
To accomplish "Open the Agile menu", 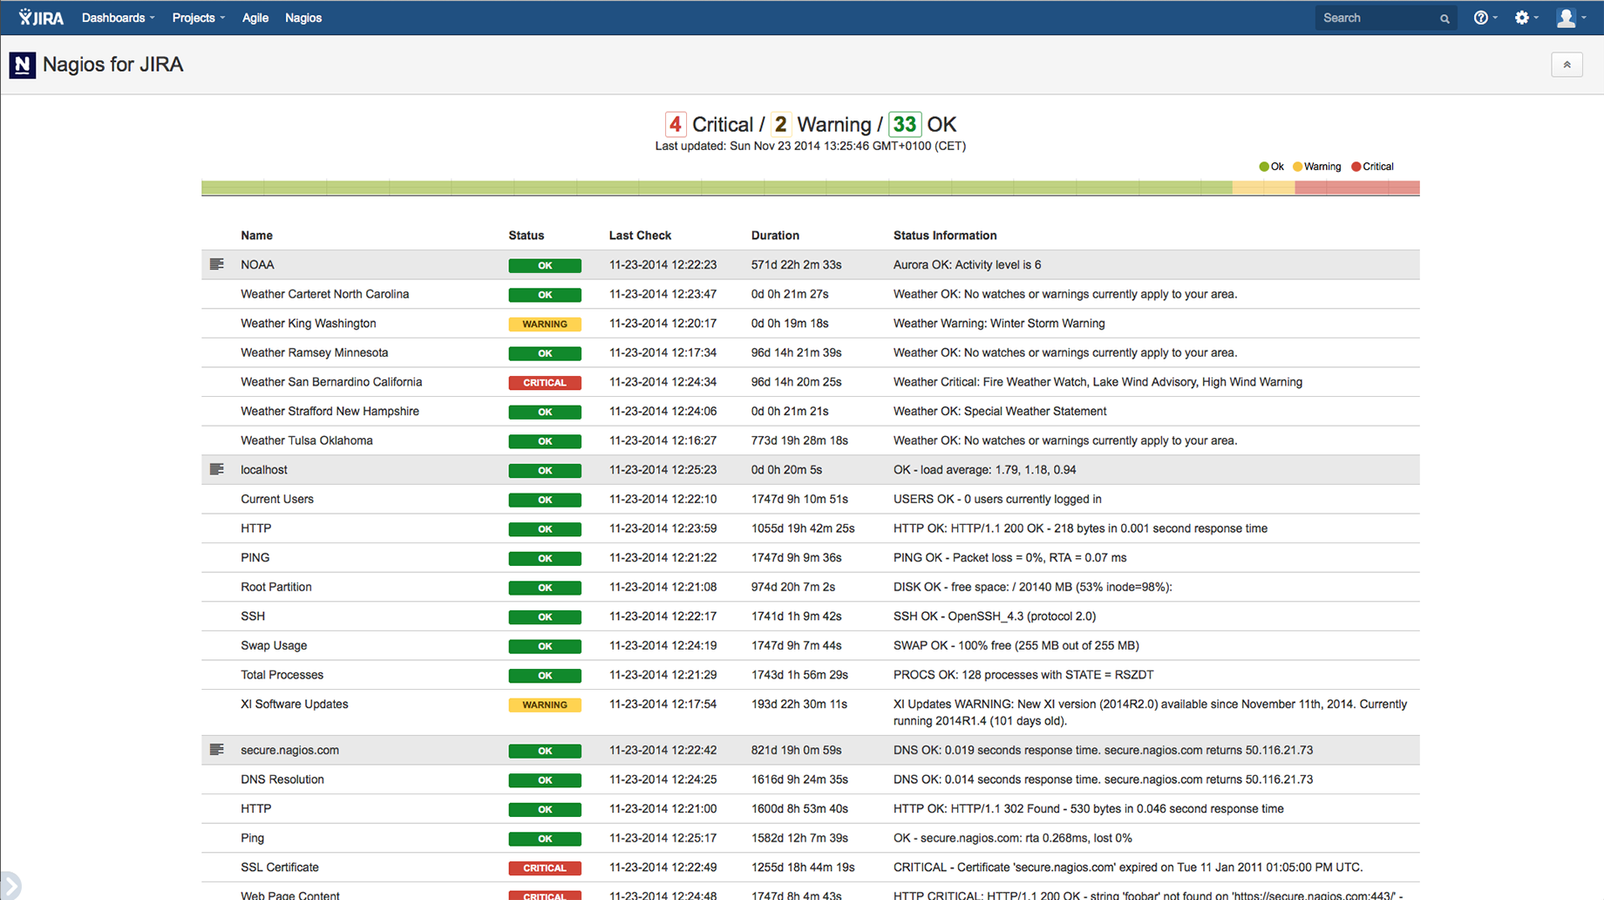I will 255,18.
